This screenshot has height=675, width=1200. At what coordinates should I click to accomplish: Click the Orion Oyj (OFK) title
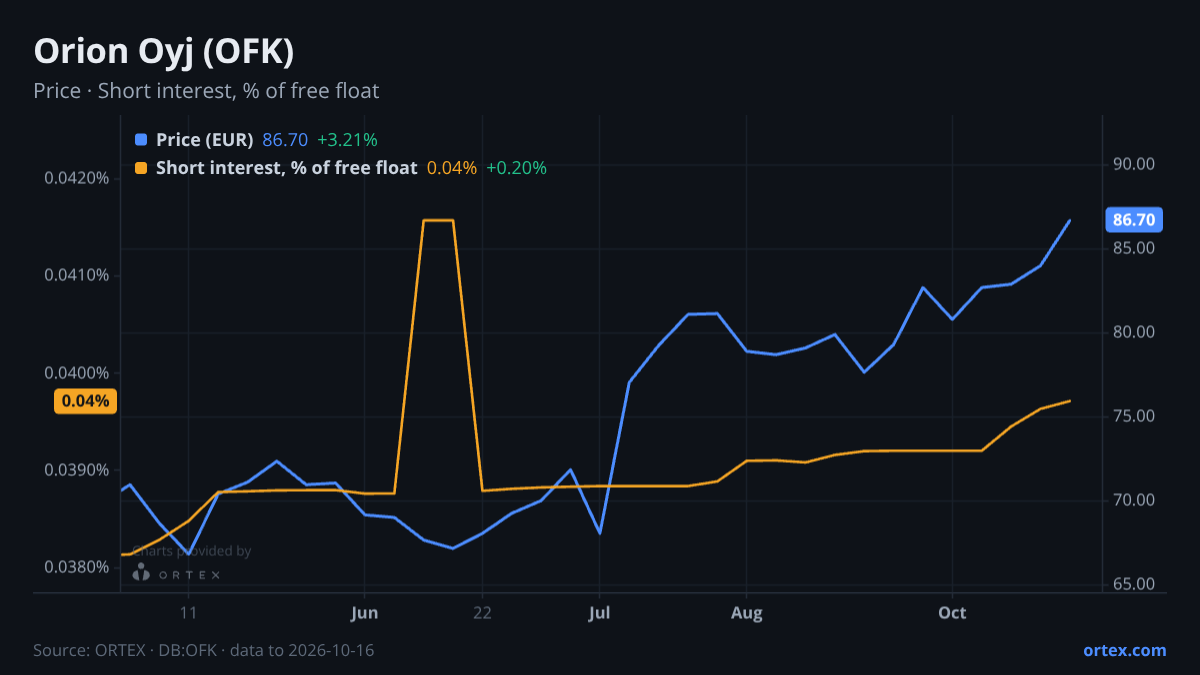tap(164, 51)
